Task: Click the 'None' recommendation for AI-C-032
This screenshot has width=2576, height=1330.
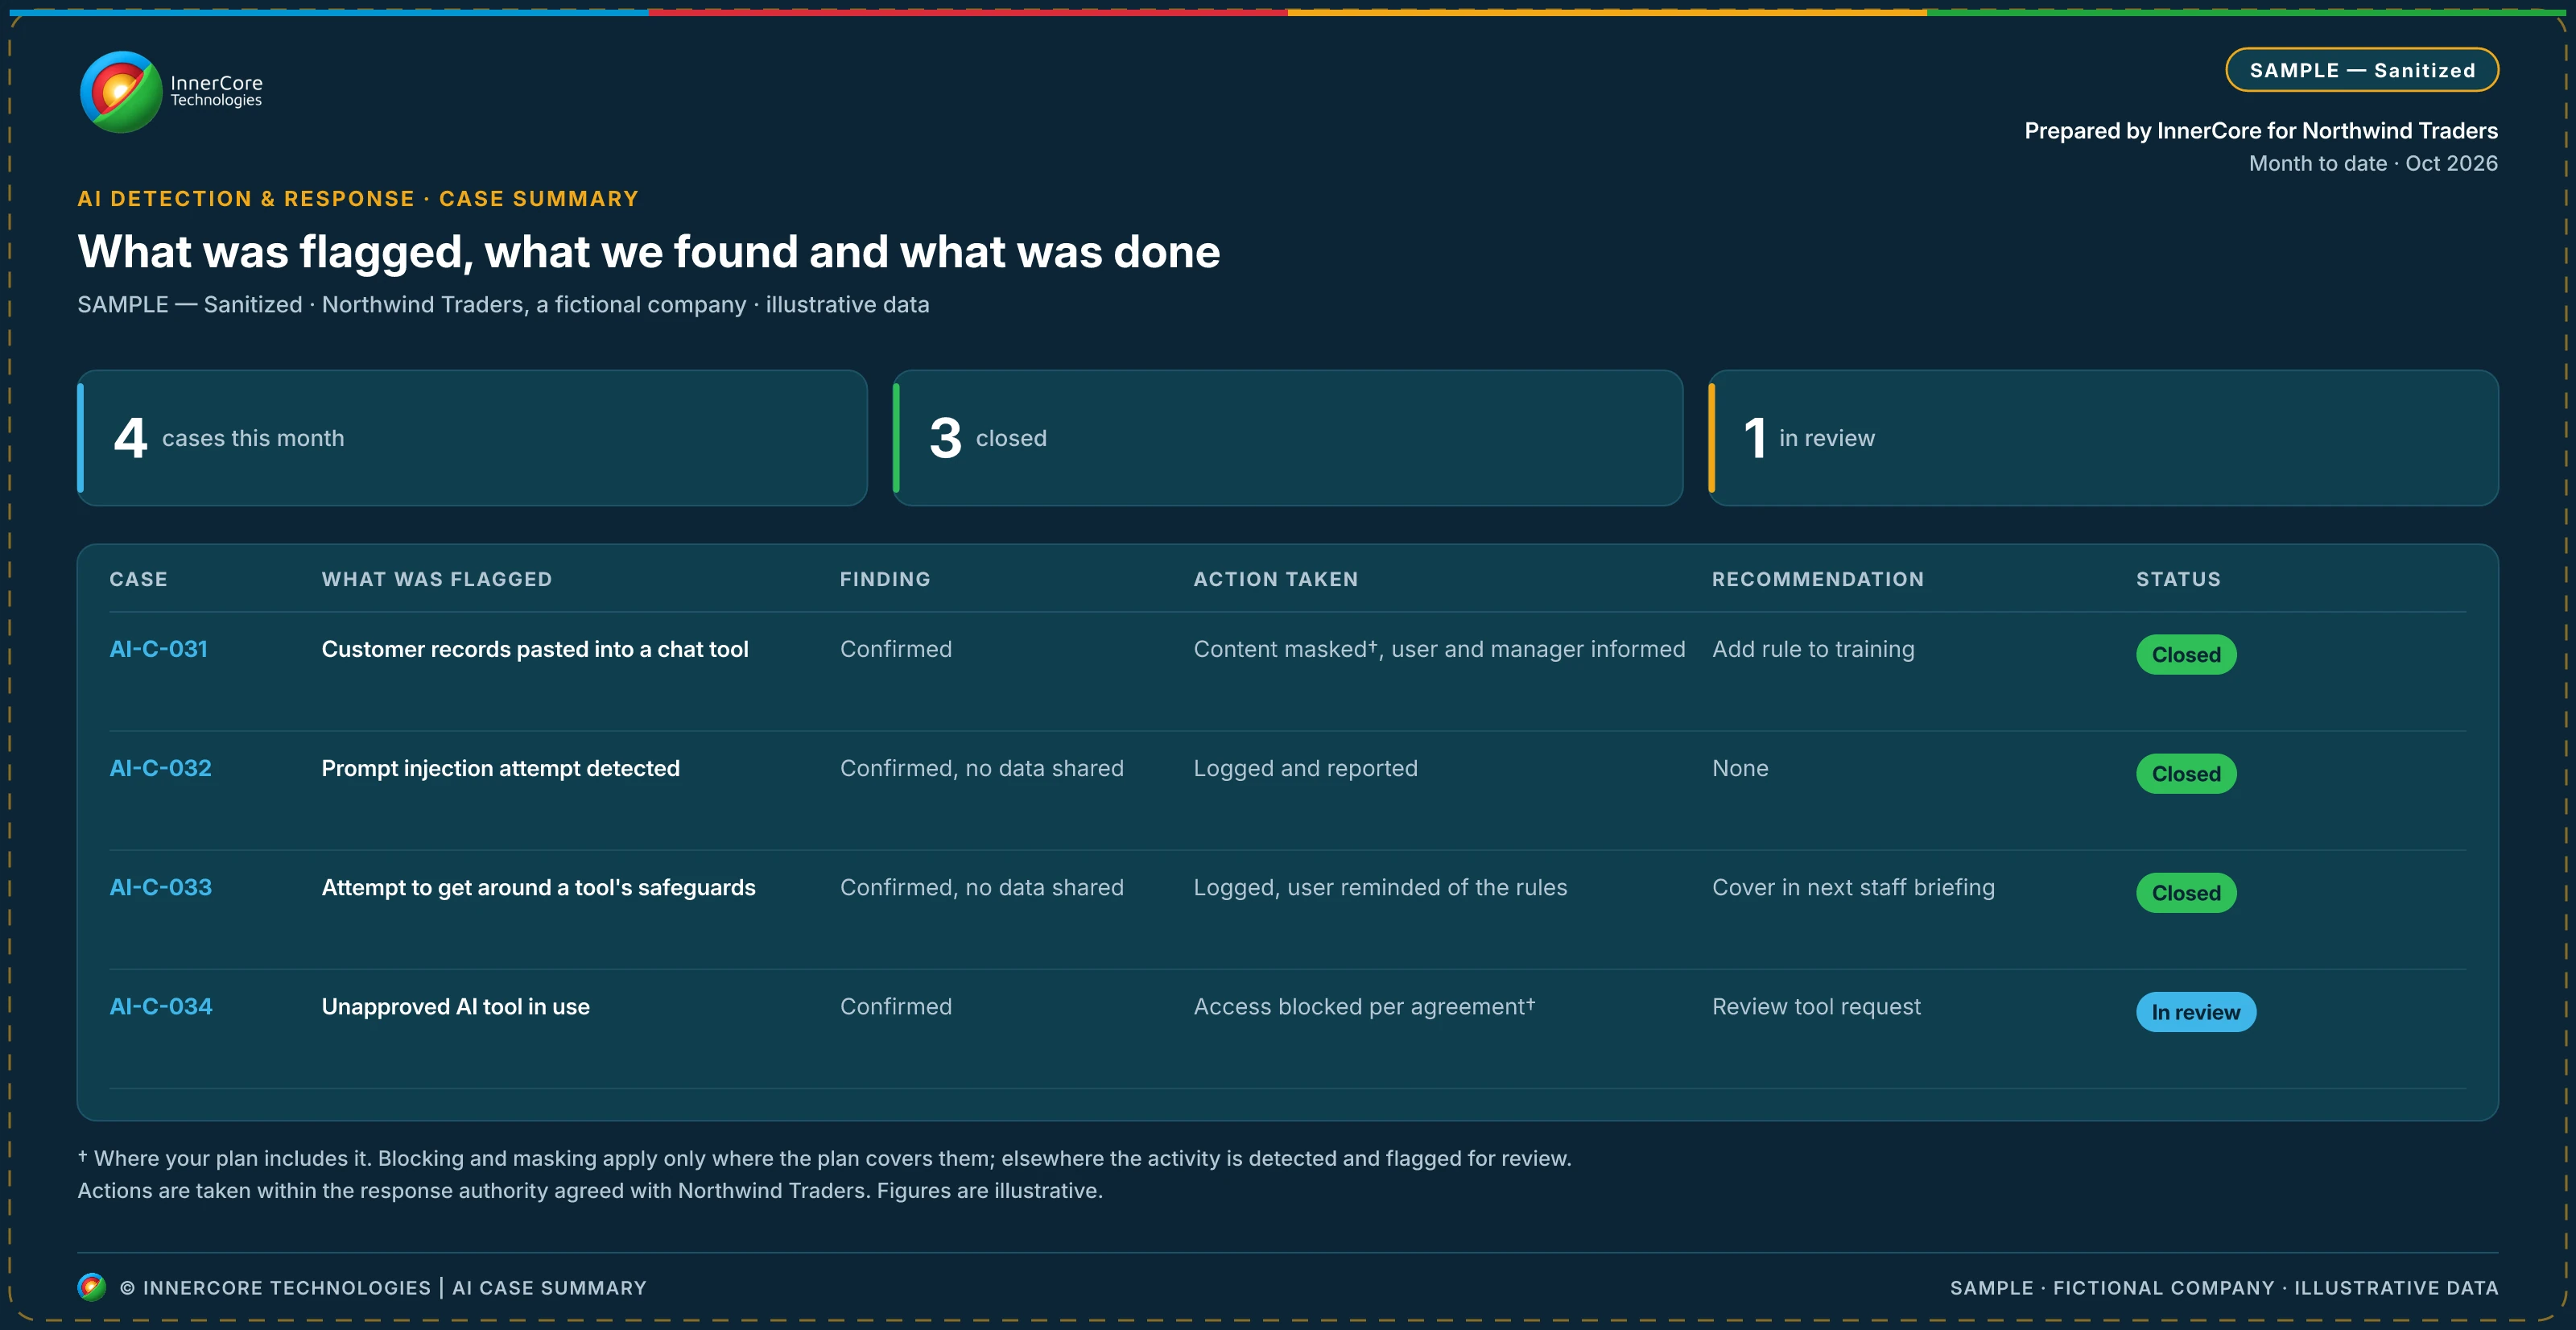Action: (x=1740, y=768)
